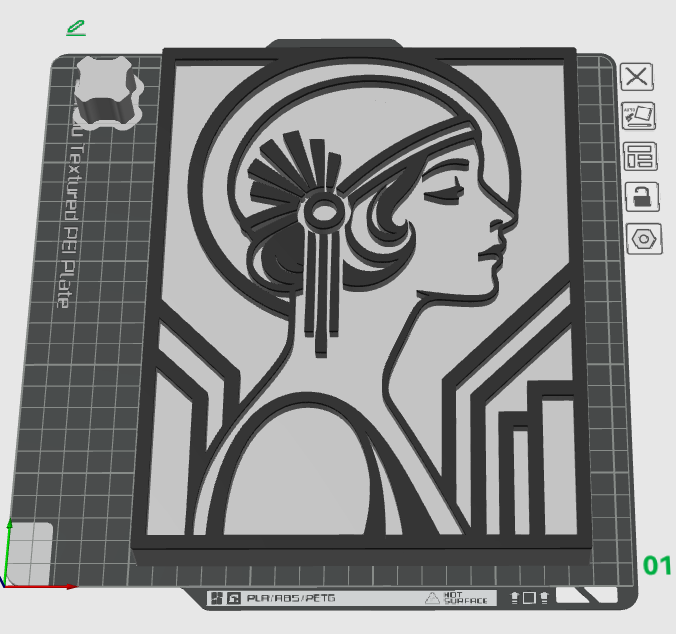This screenshot has height=634, width=676.
Task: Toggle the plate lock padlock icon
Action: (x=642, y=197)
